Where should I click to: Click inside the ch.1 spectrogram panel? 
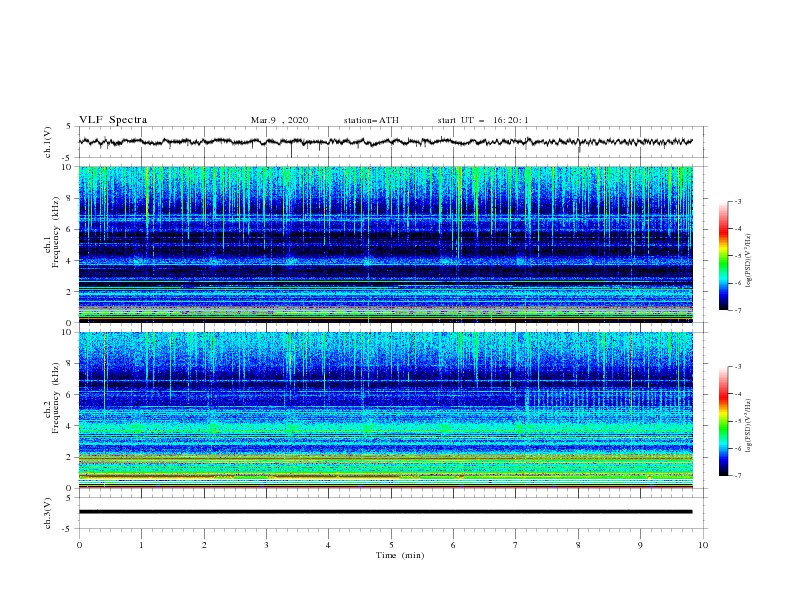385,244
